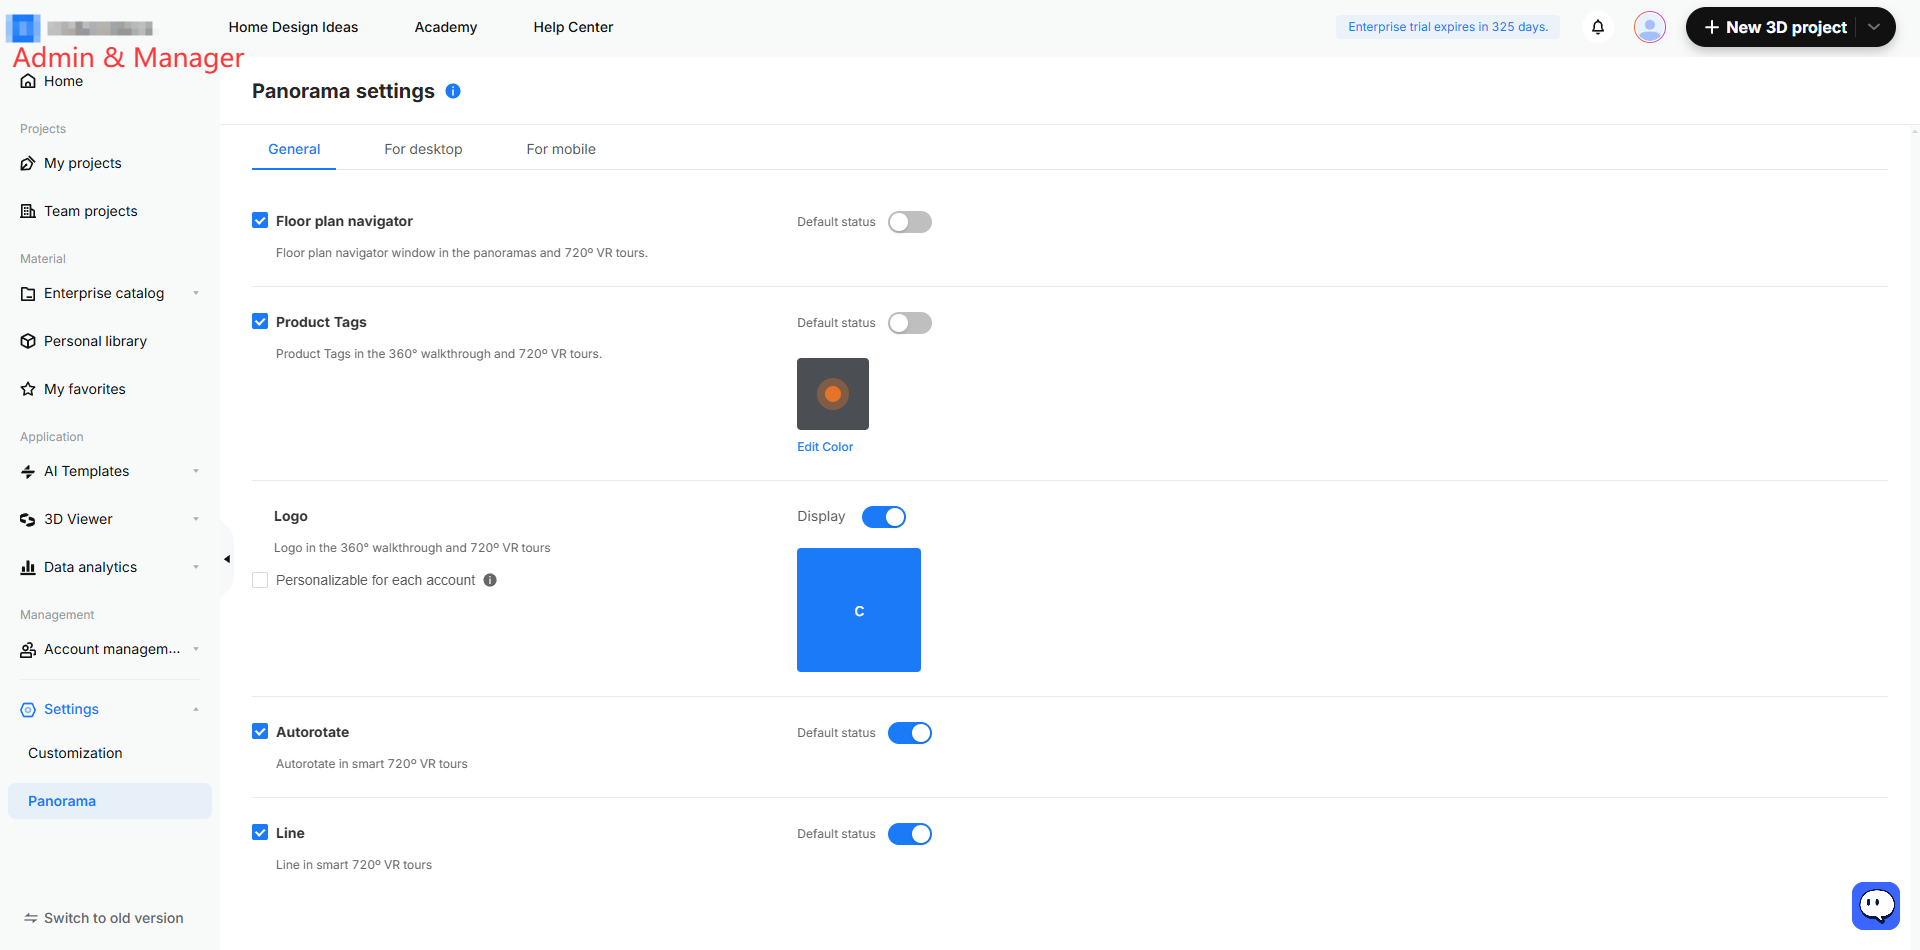Screen dimensions: 1920x950
Task: Enable Floor plan navigator default status
Action: 910,222
